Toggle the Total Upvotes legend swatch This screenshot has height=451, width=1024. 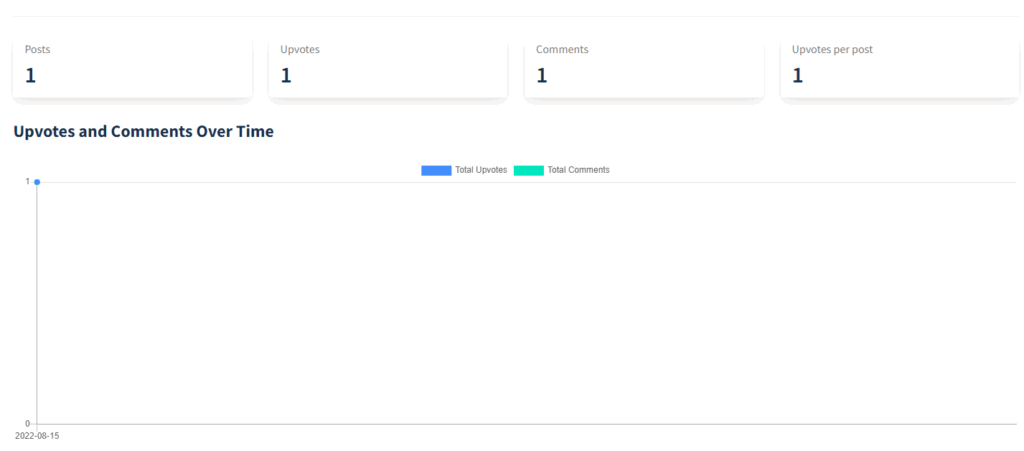[436, 170]
